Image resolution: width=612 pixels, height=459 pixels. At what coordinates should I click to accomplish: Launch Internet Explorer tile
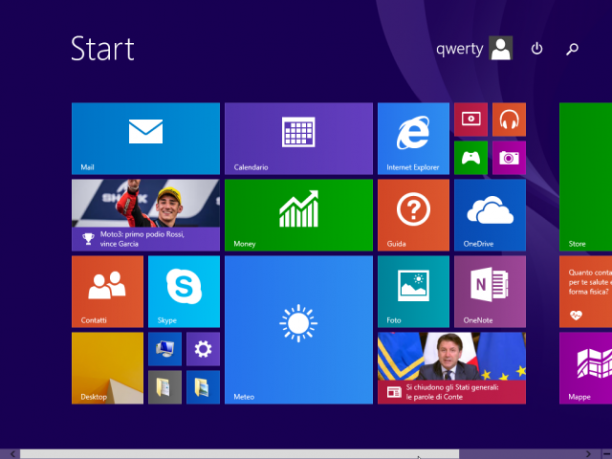click(413, 139)
